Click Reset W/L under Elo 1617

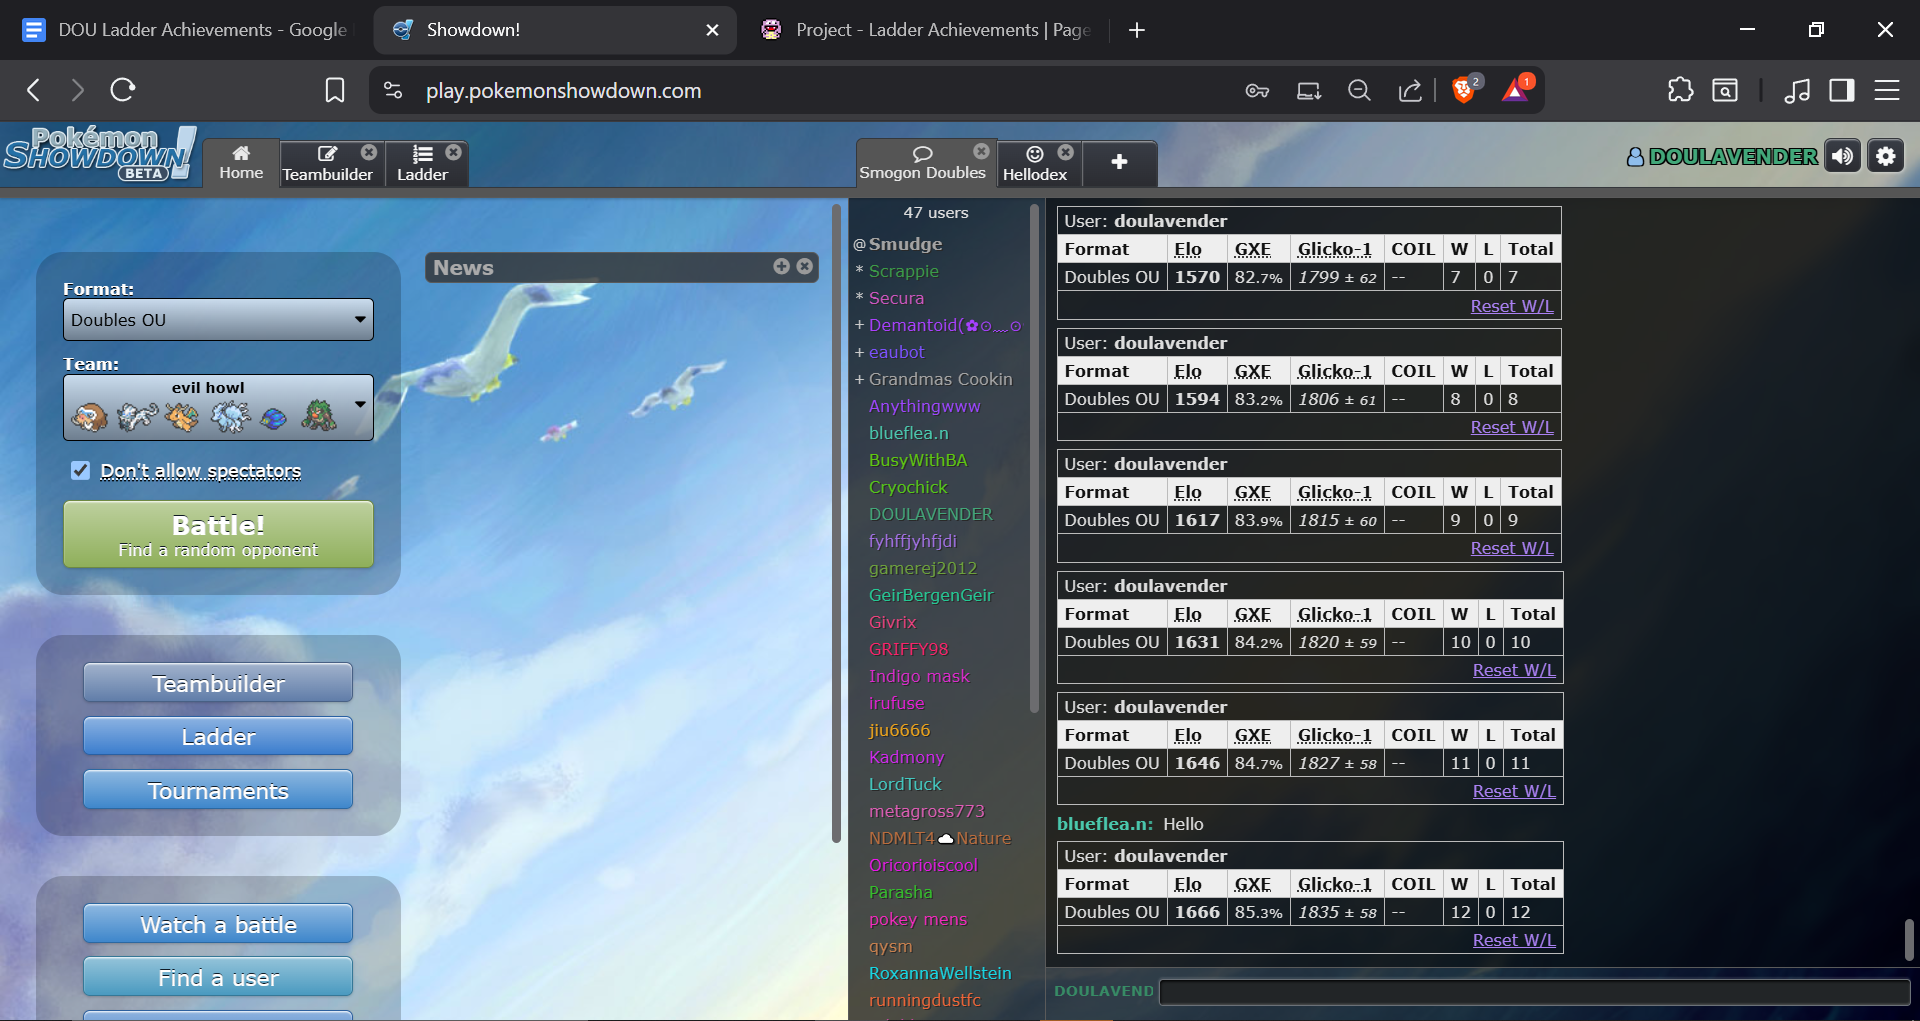[1511, 548]
